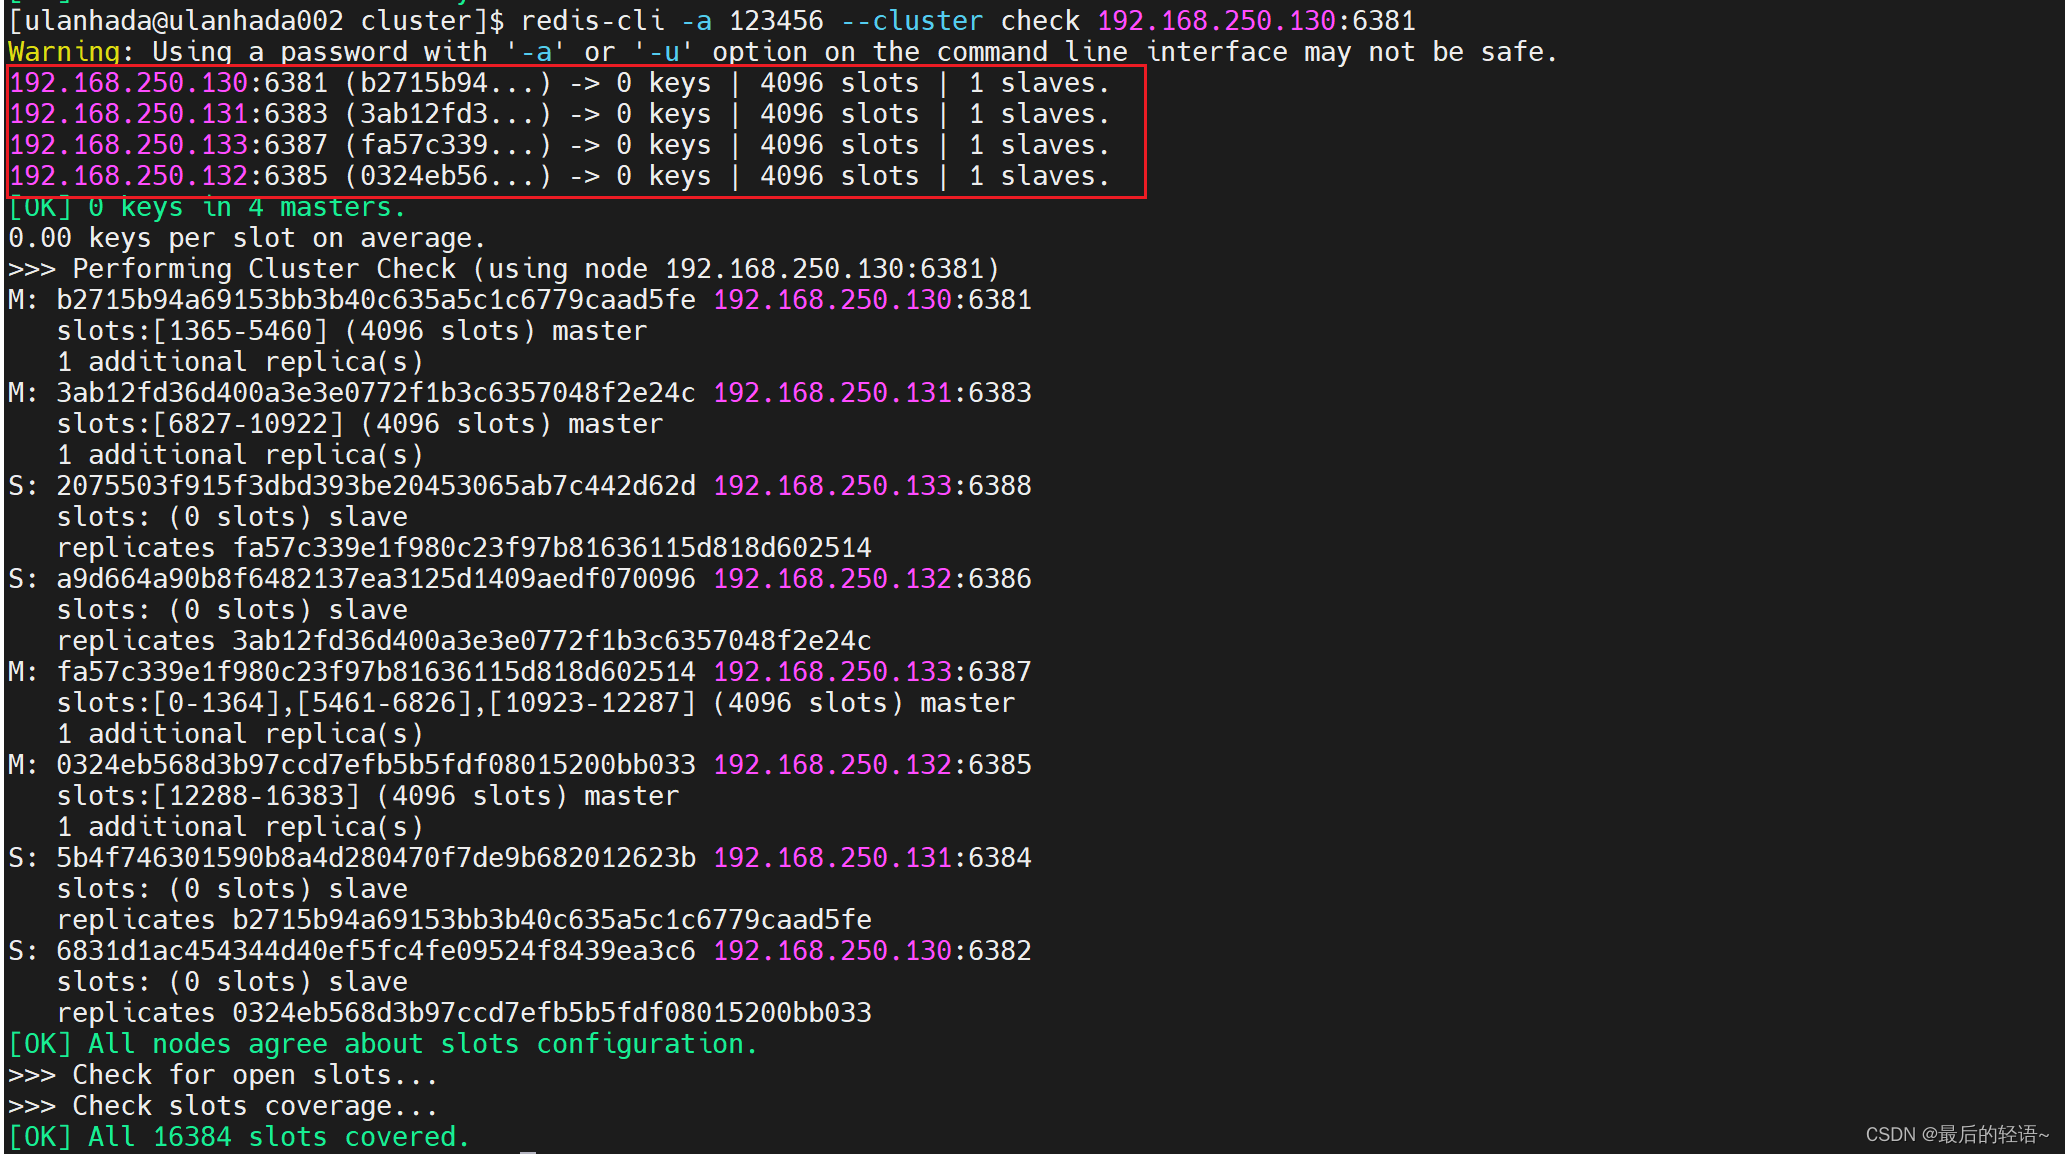
Task: Click slave node ID 2075503f915f3dbd393be20453065ab7c442d62d
Action: tap(376, 486)
